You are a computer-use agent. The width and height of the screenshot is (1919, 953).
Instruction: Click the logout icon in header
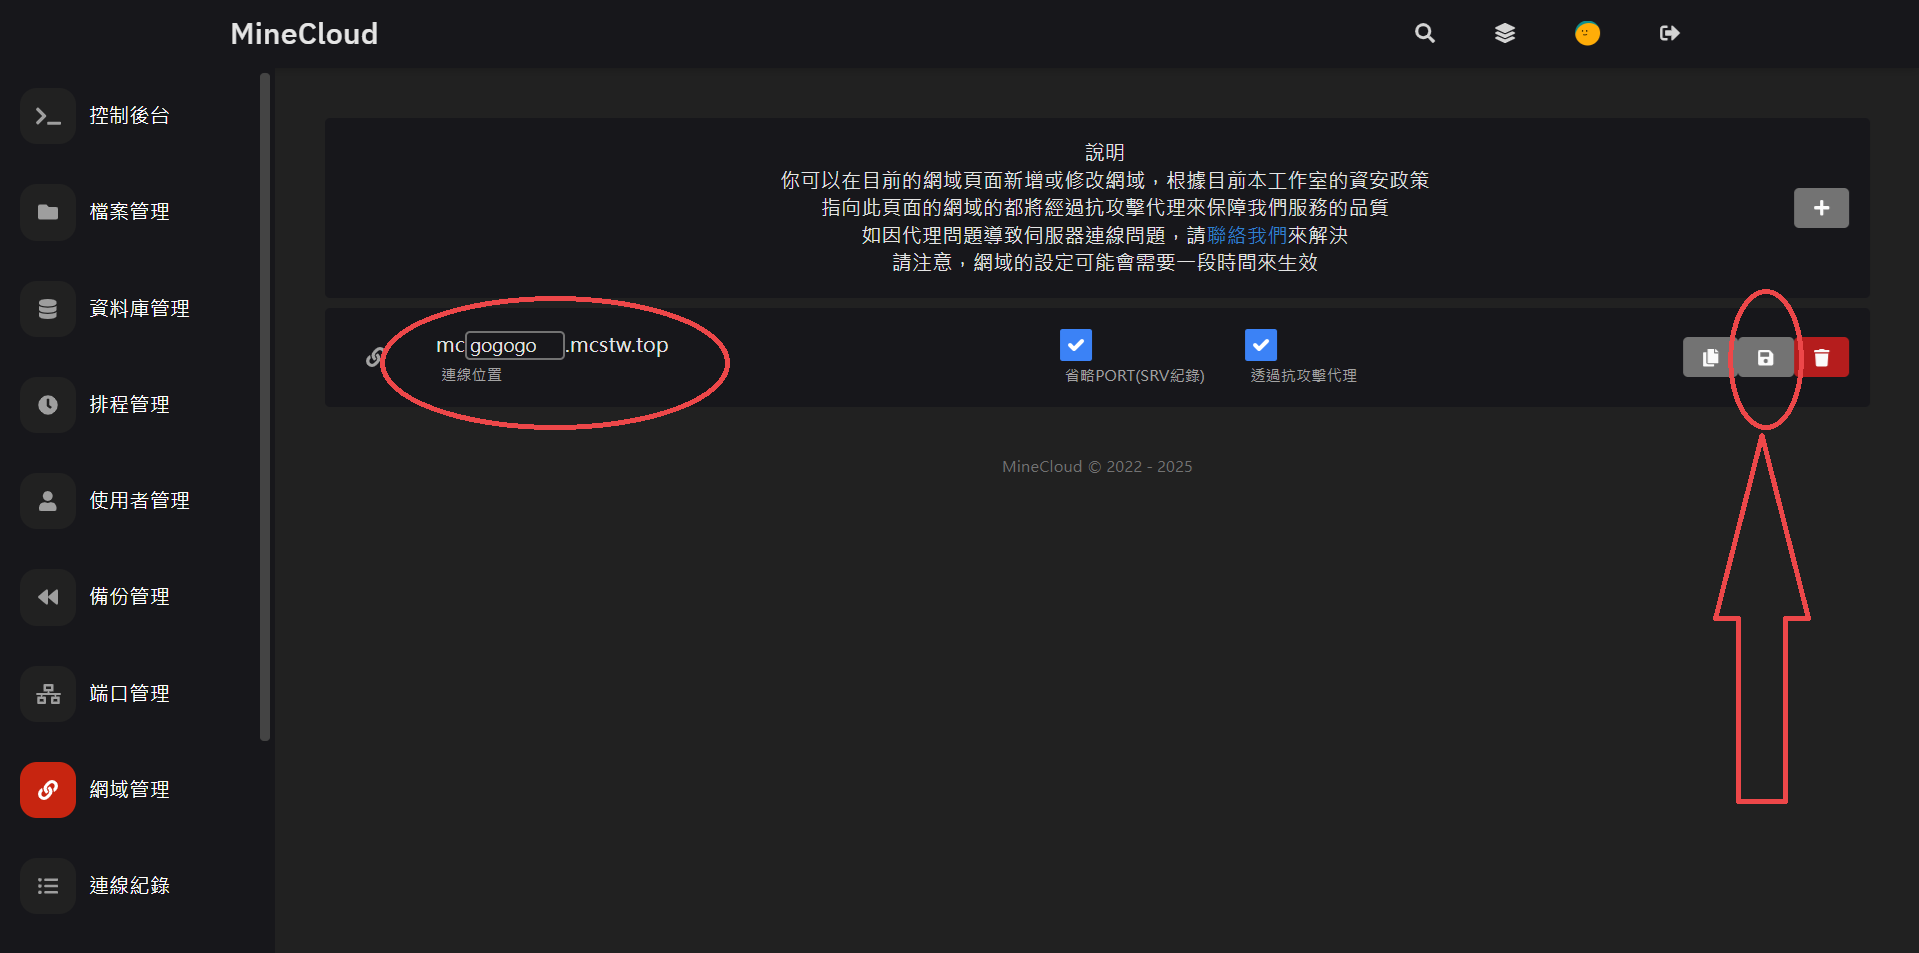pos(1669,33)
